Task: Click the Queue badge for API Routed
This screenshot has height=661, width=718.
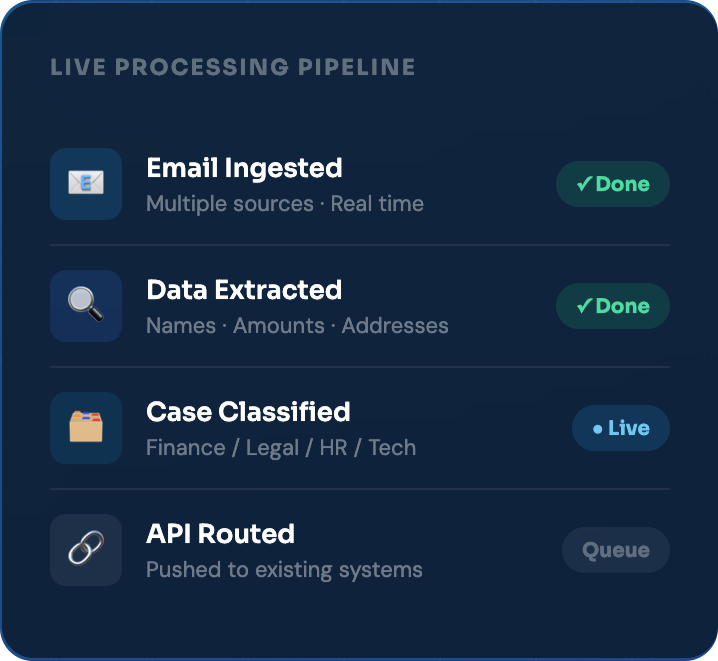Action: click(615, 550)
